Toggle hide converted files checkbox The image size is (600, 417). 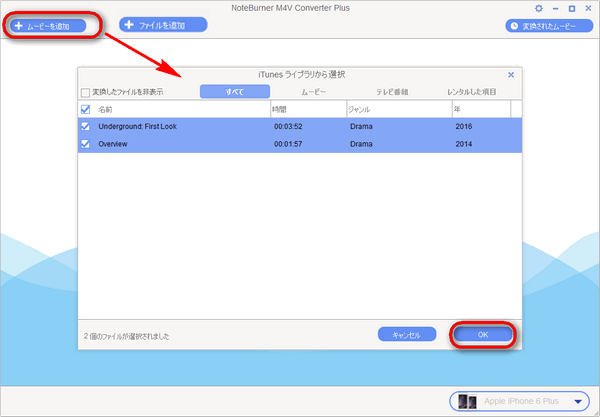[x=85, y=92]
